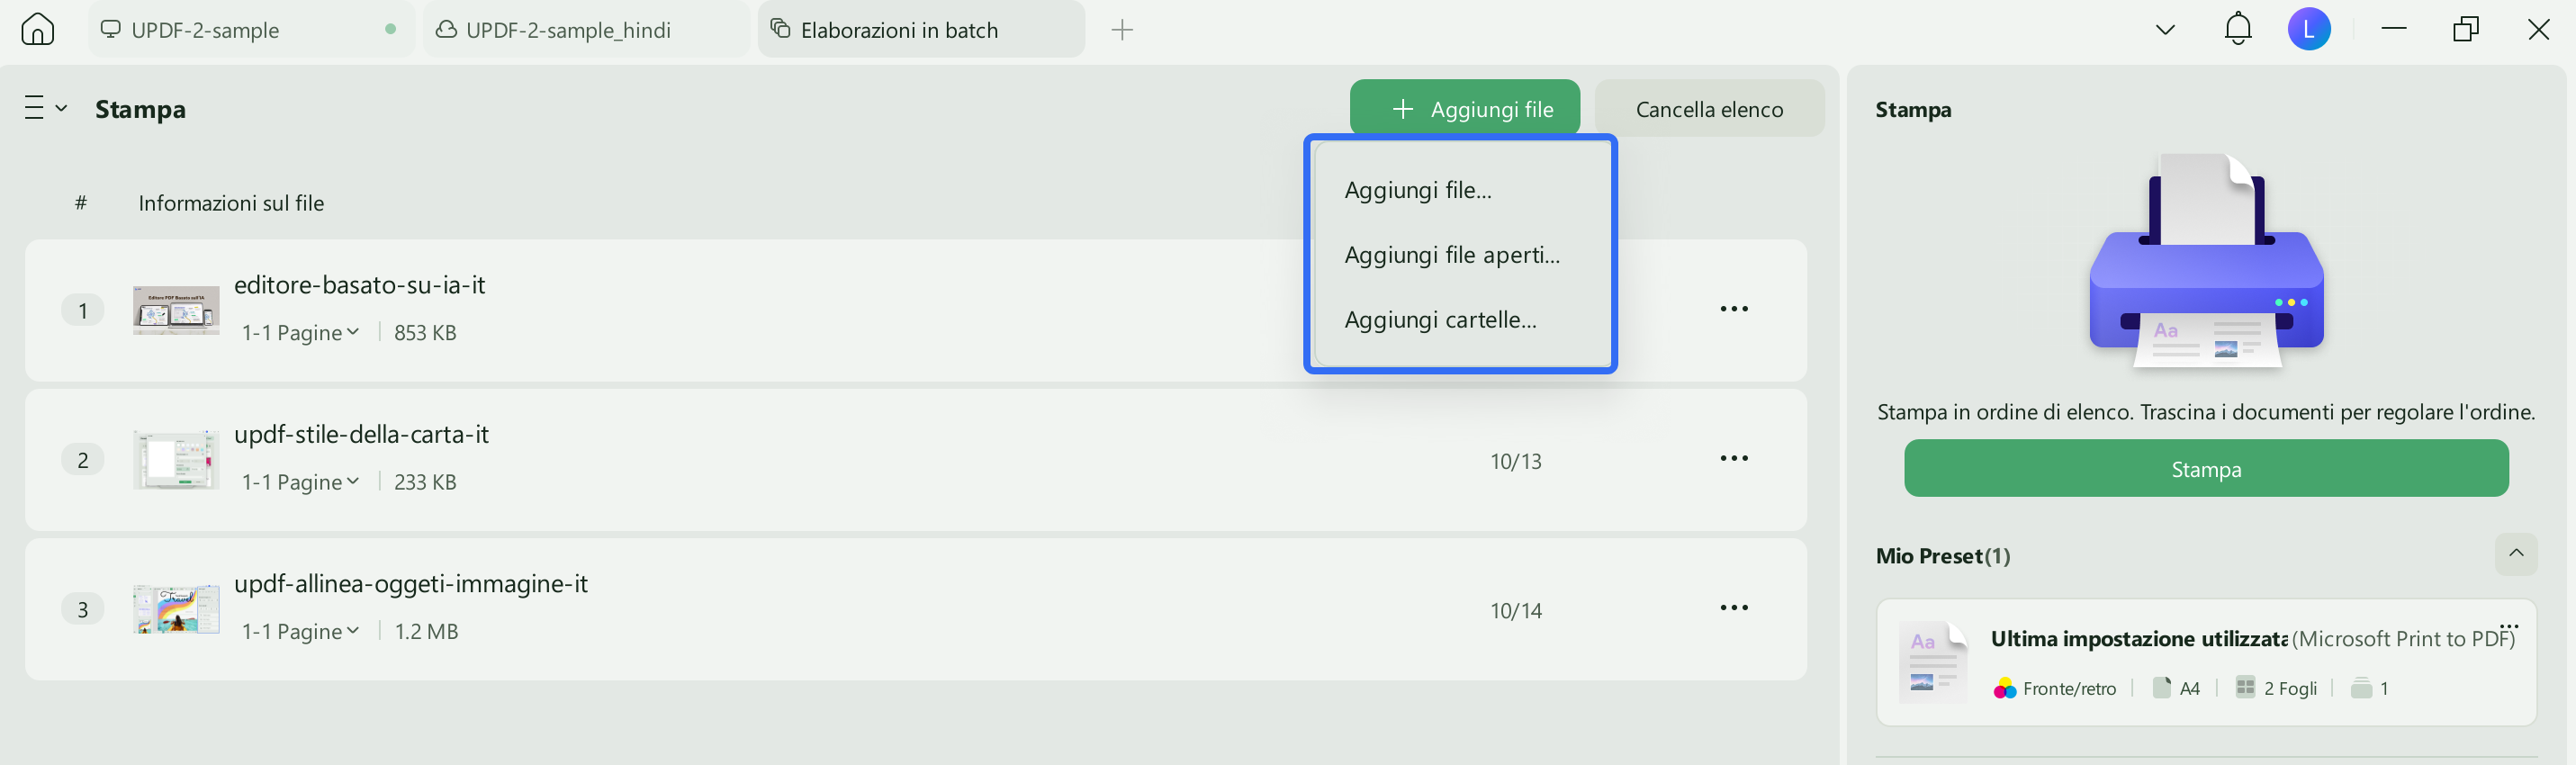This screenshot has height=765, width=2576.
Task: Open more options for editore-basato-su-ia-it
Action: (x=1734, y=309)
